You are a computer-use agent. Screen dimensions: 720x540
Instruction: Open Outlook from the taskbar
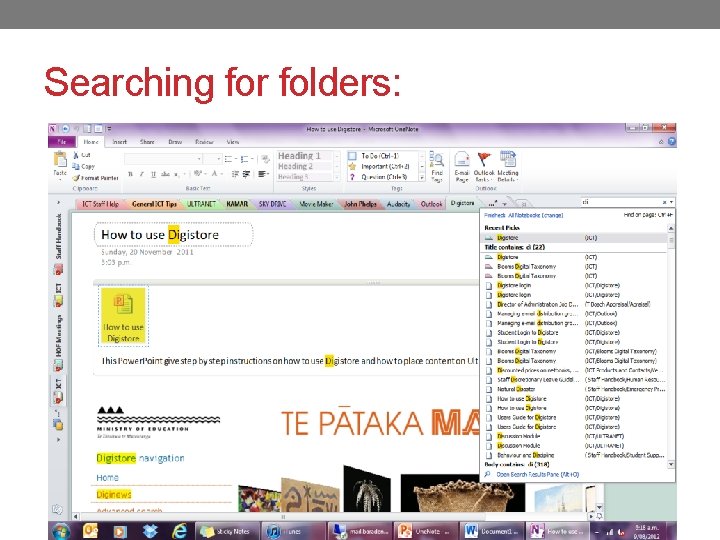pos(90,531)
